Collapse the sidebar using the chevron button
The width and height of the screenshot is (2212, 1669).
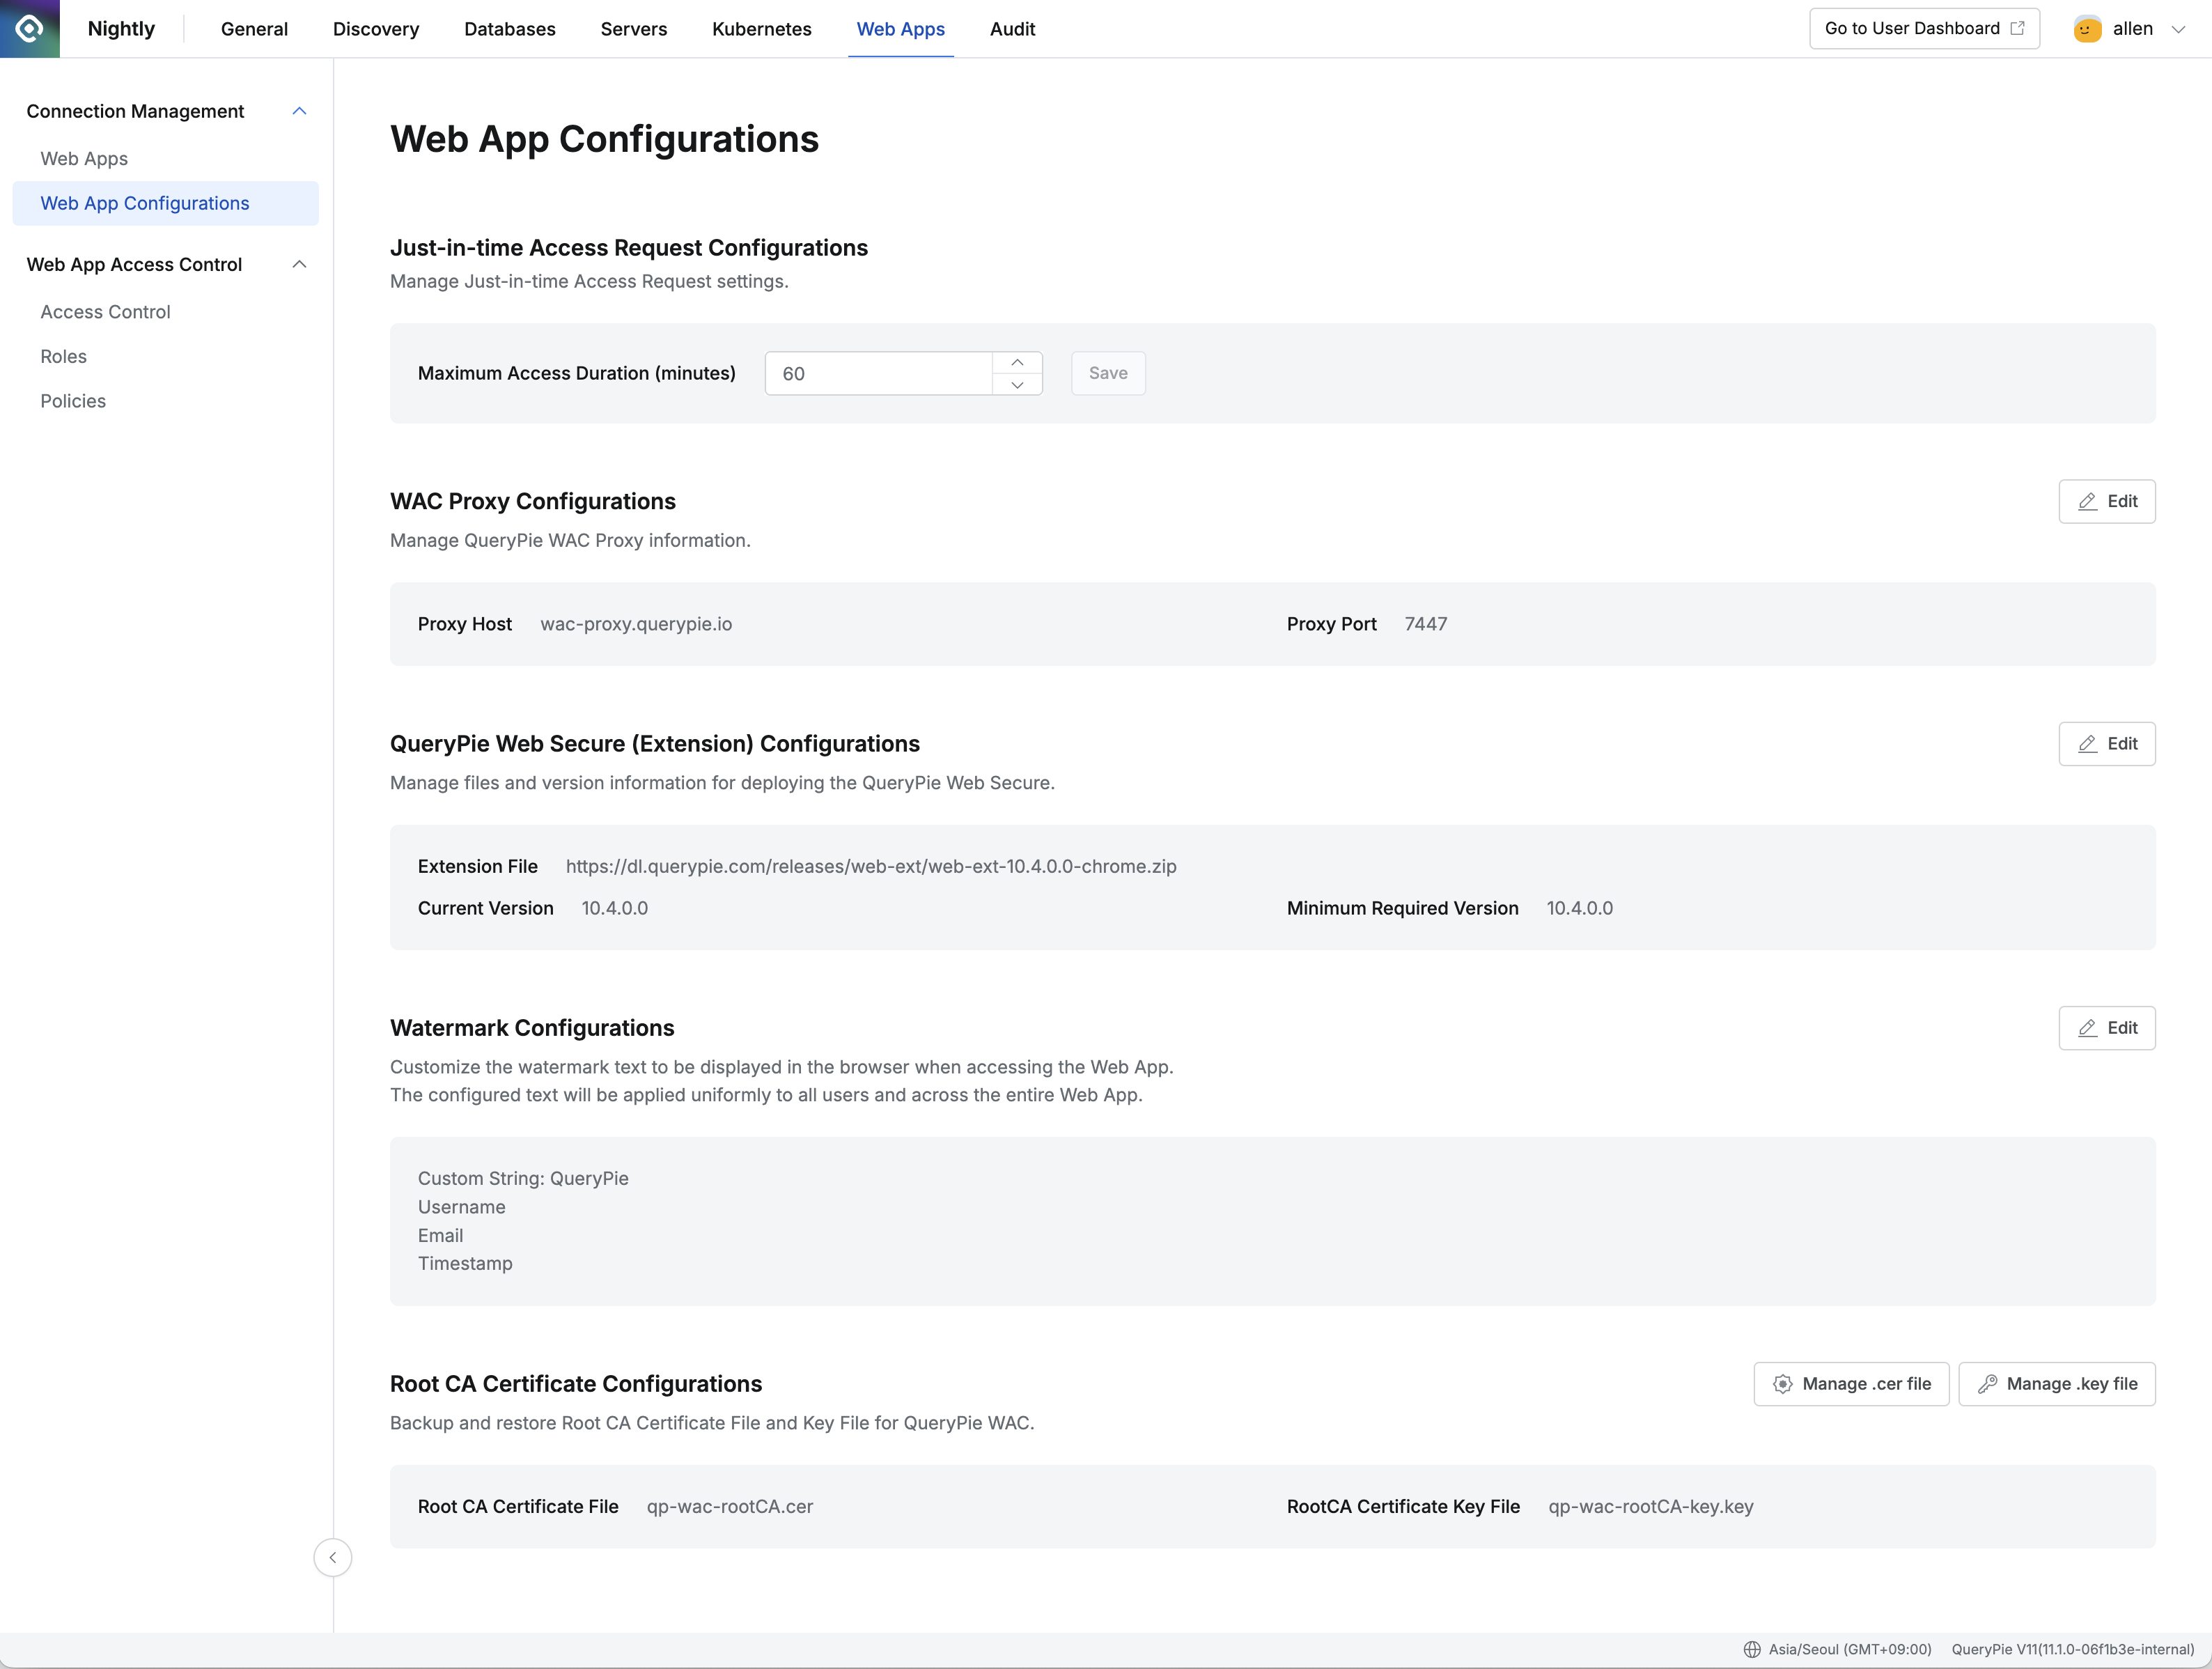tap(333, 1557)
